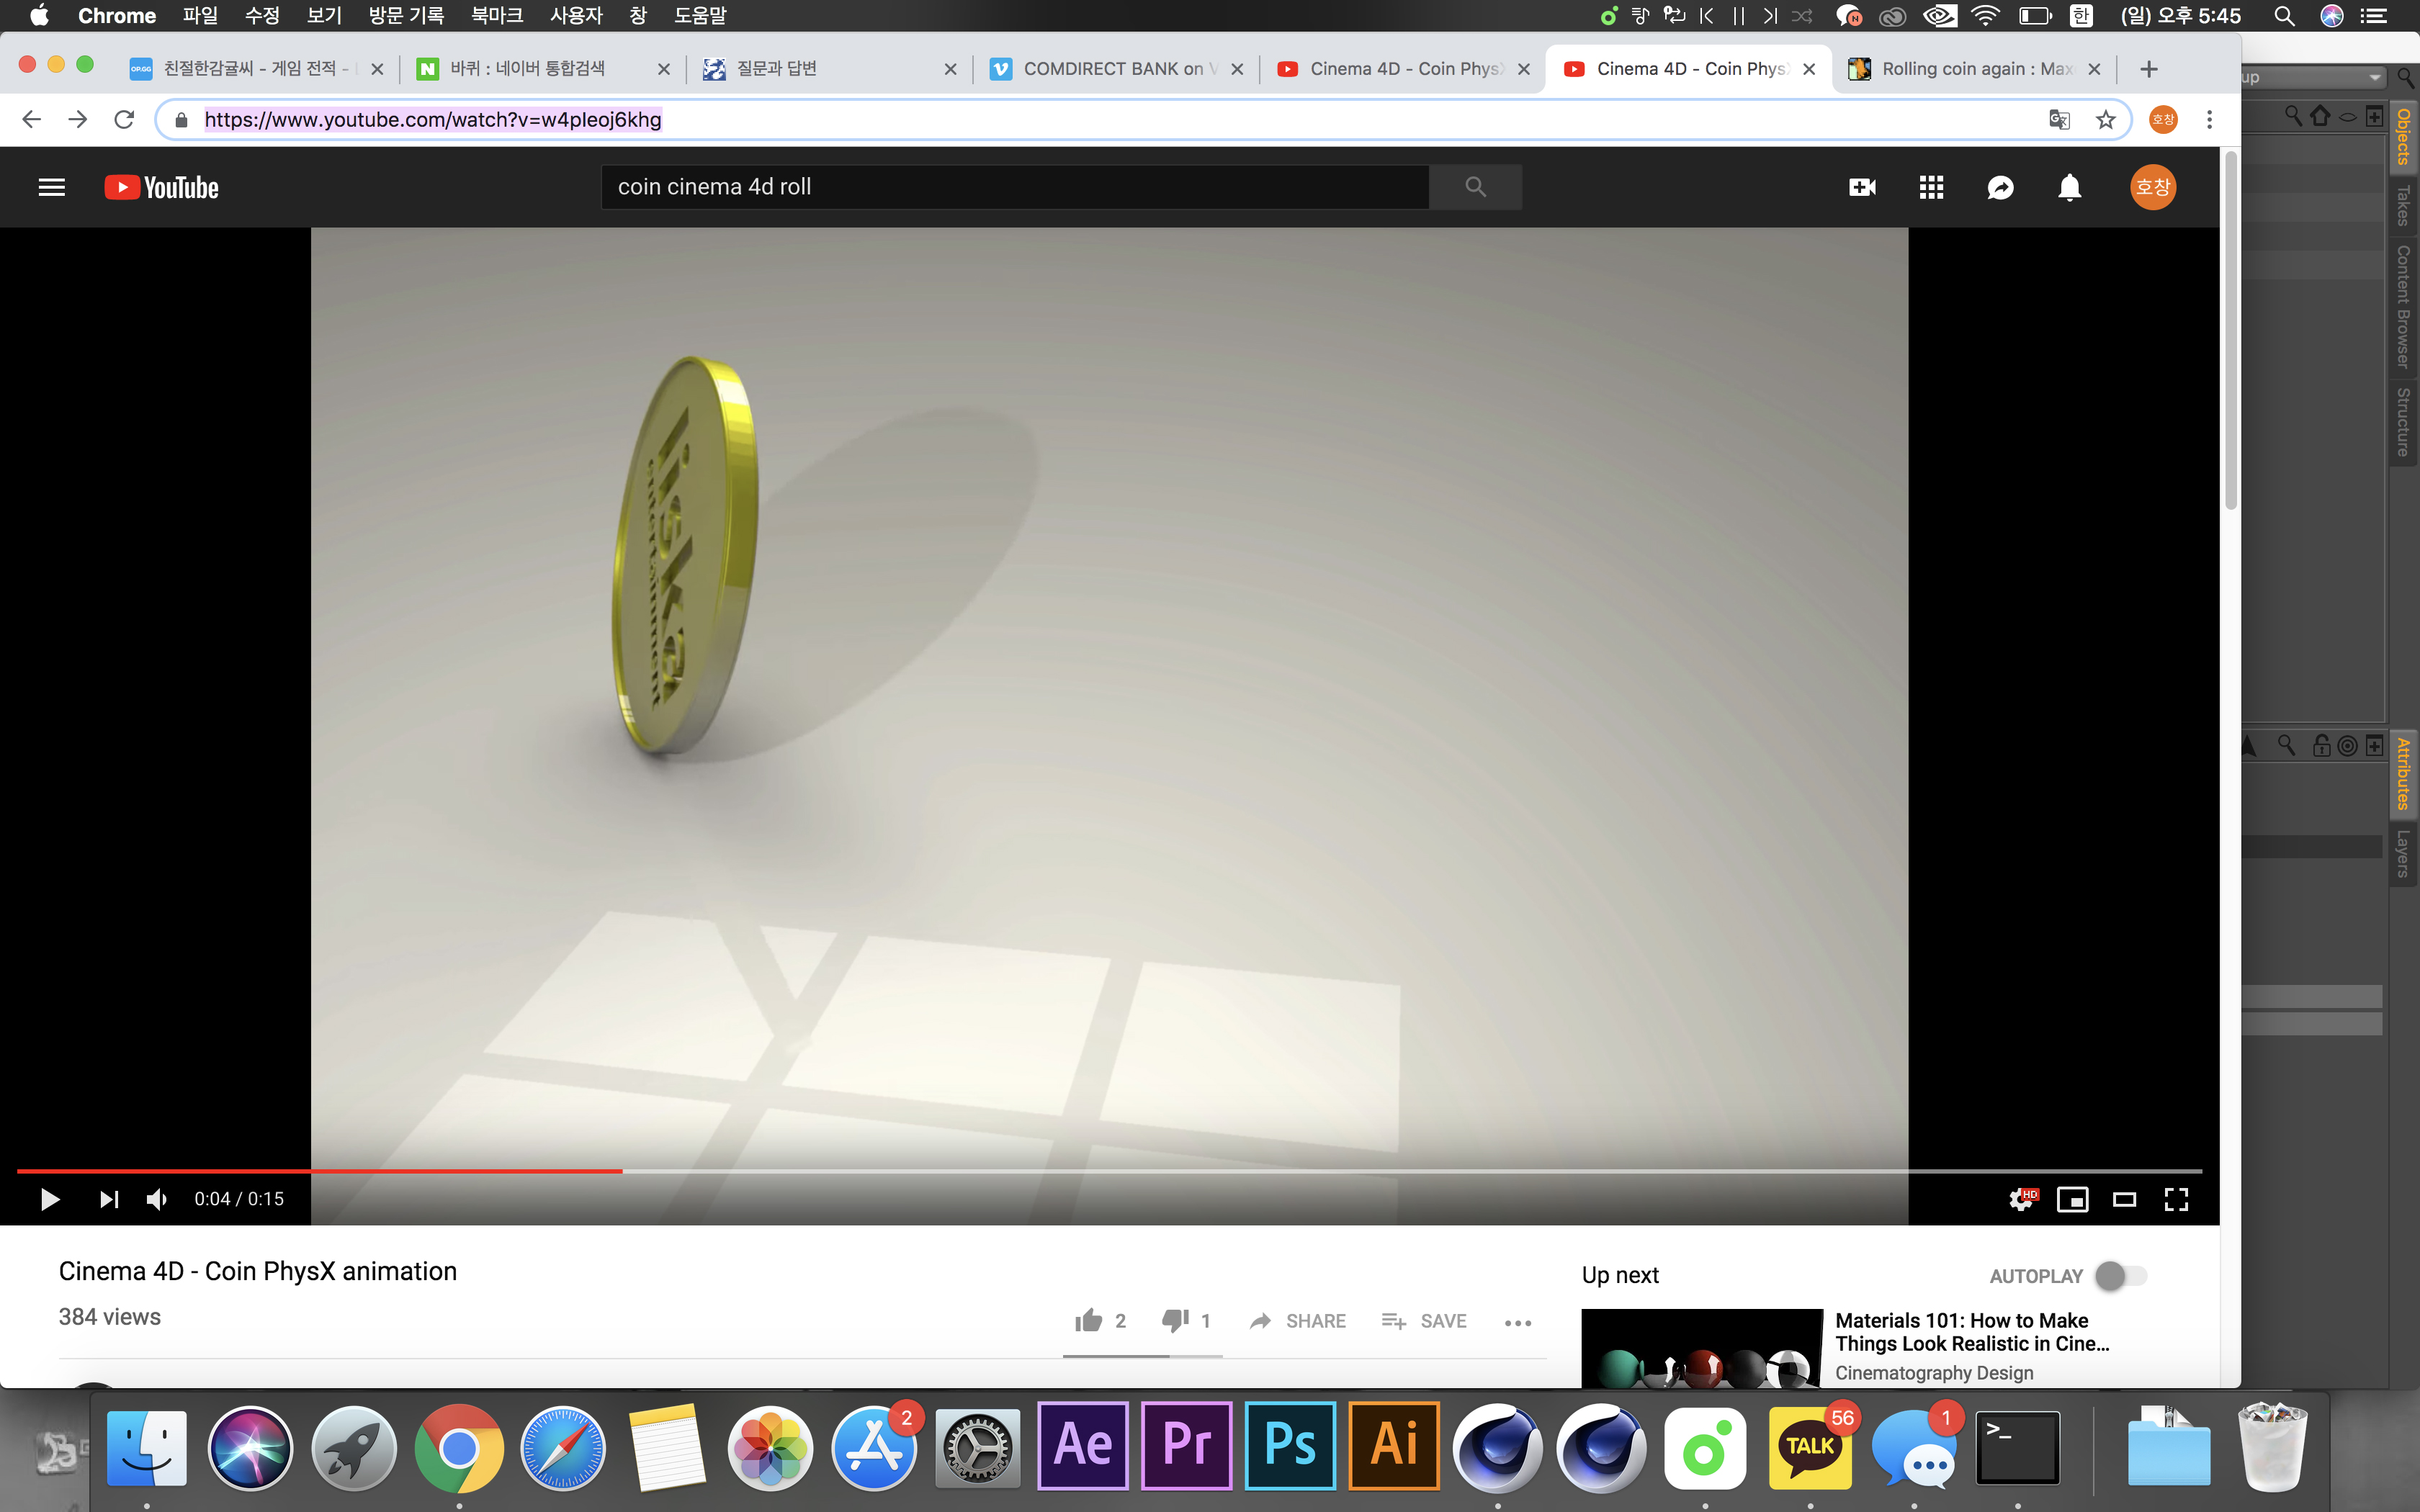Open Wi-Fi status menu
Viewport: 2420px width, 1512px height.
(1985, 15)
